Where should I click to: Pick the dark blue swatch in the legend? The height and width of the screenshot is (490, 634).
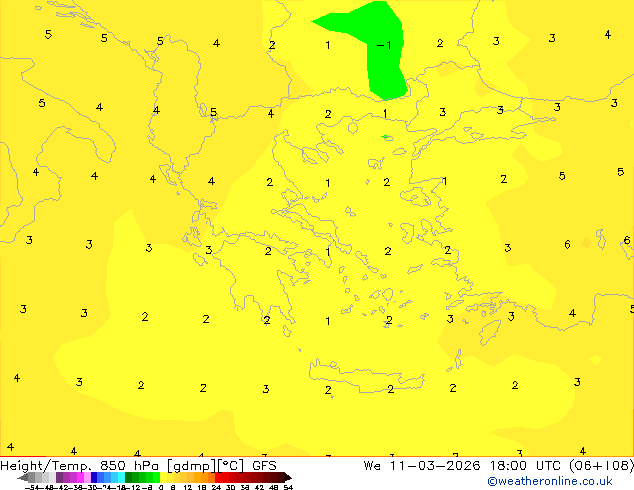[x=94, y=478]
